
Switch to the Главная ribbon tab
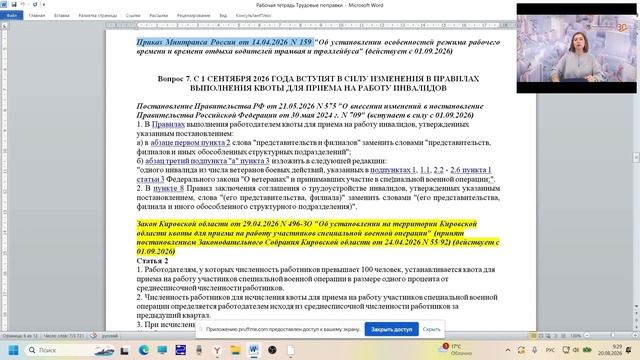coord(37,16)
